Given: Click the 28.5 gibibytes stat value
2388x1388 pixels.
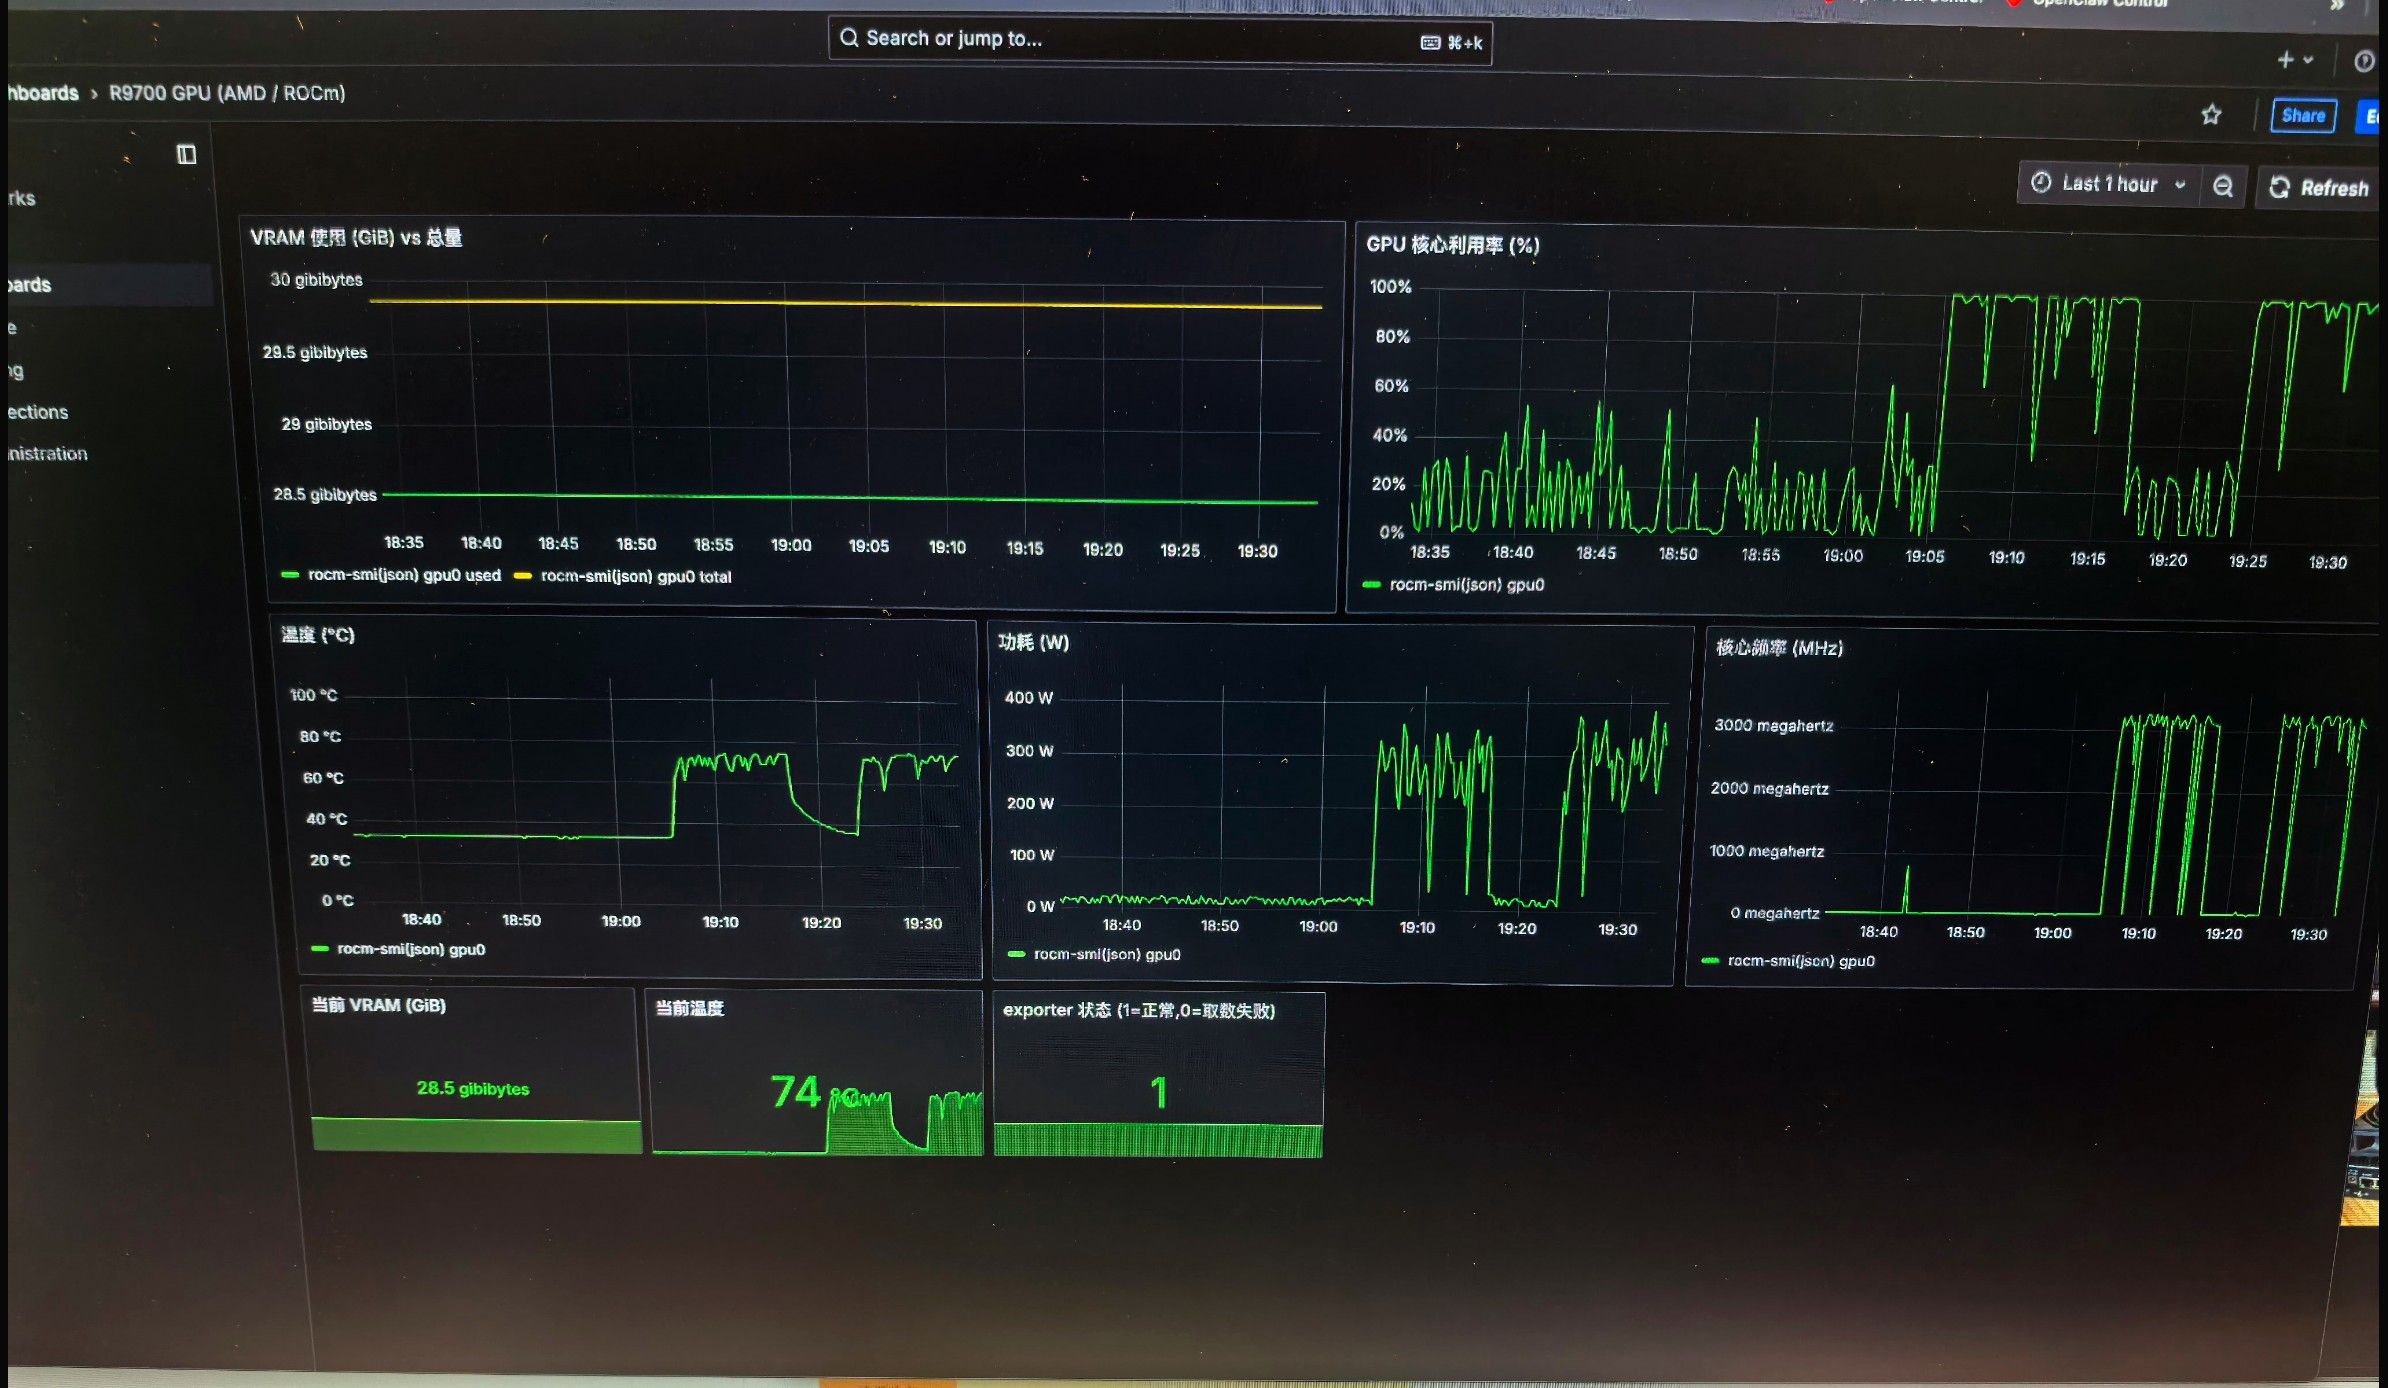Looking at the screenshot, I should [473, 1088].
